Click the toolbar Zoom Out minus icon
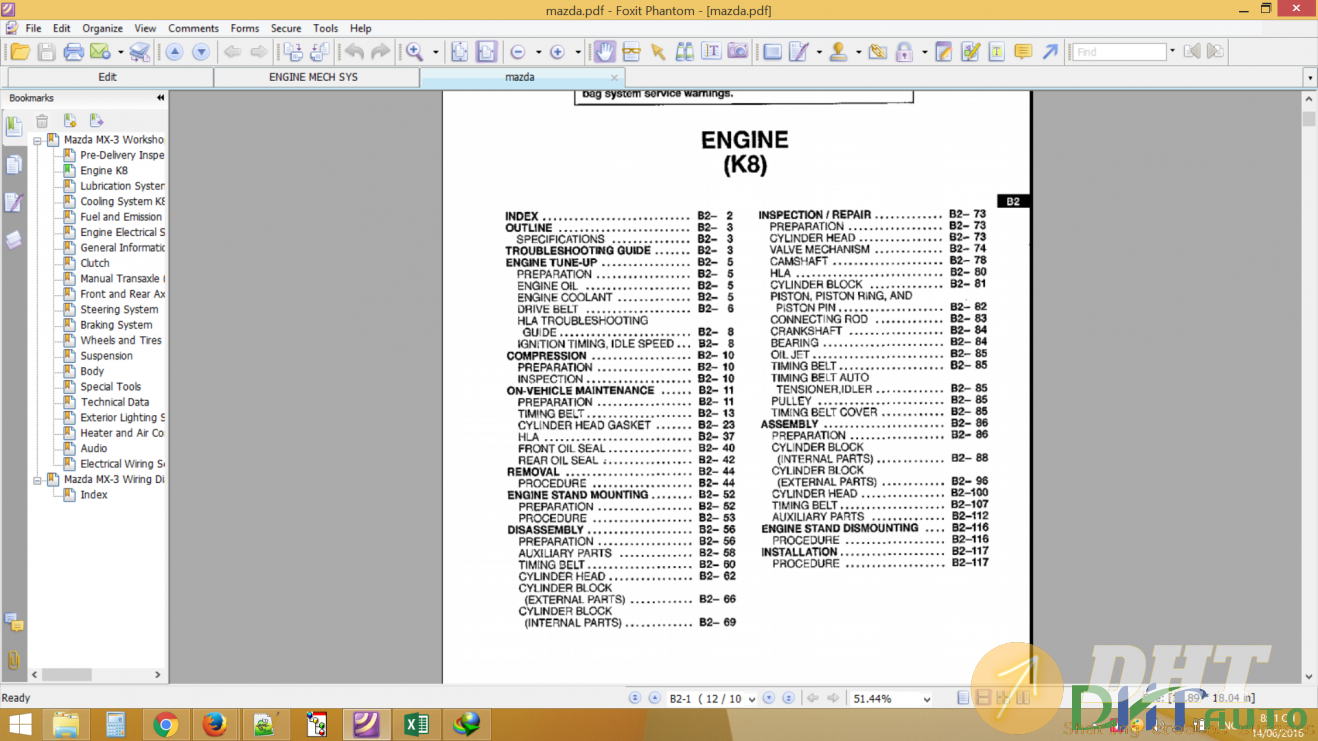 click(518, 52)
